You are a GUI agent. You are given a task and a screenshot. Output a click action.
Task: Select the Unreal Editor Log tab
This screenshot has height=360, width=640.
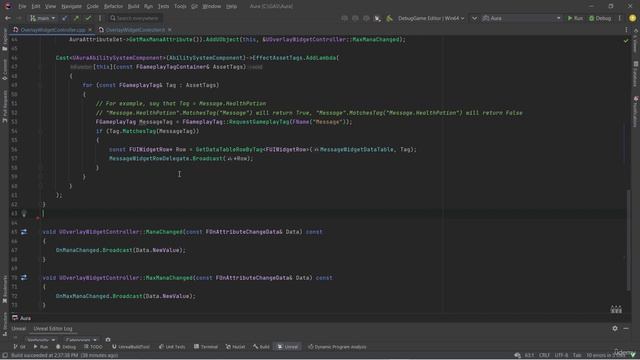coord(53,329)
